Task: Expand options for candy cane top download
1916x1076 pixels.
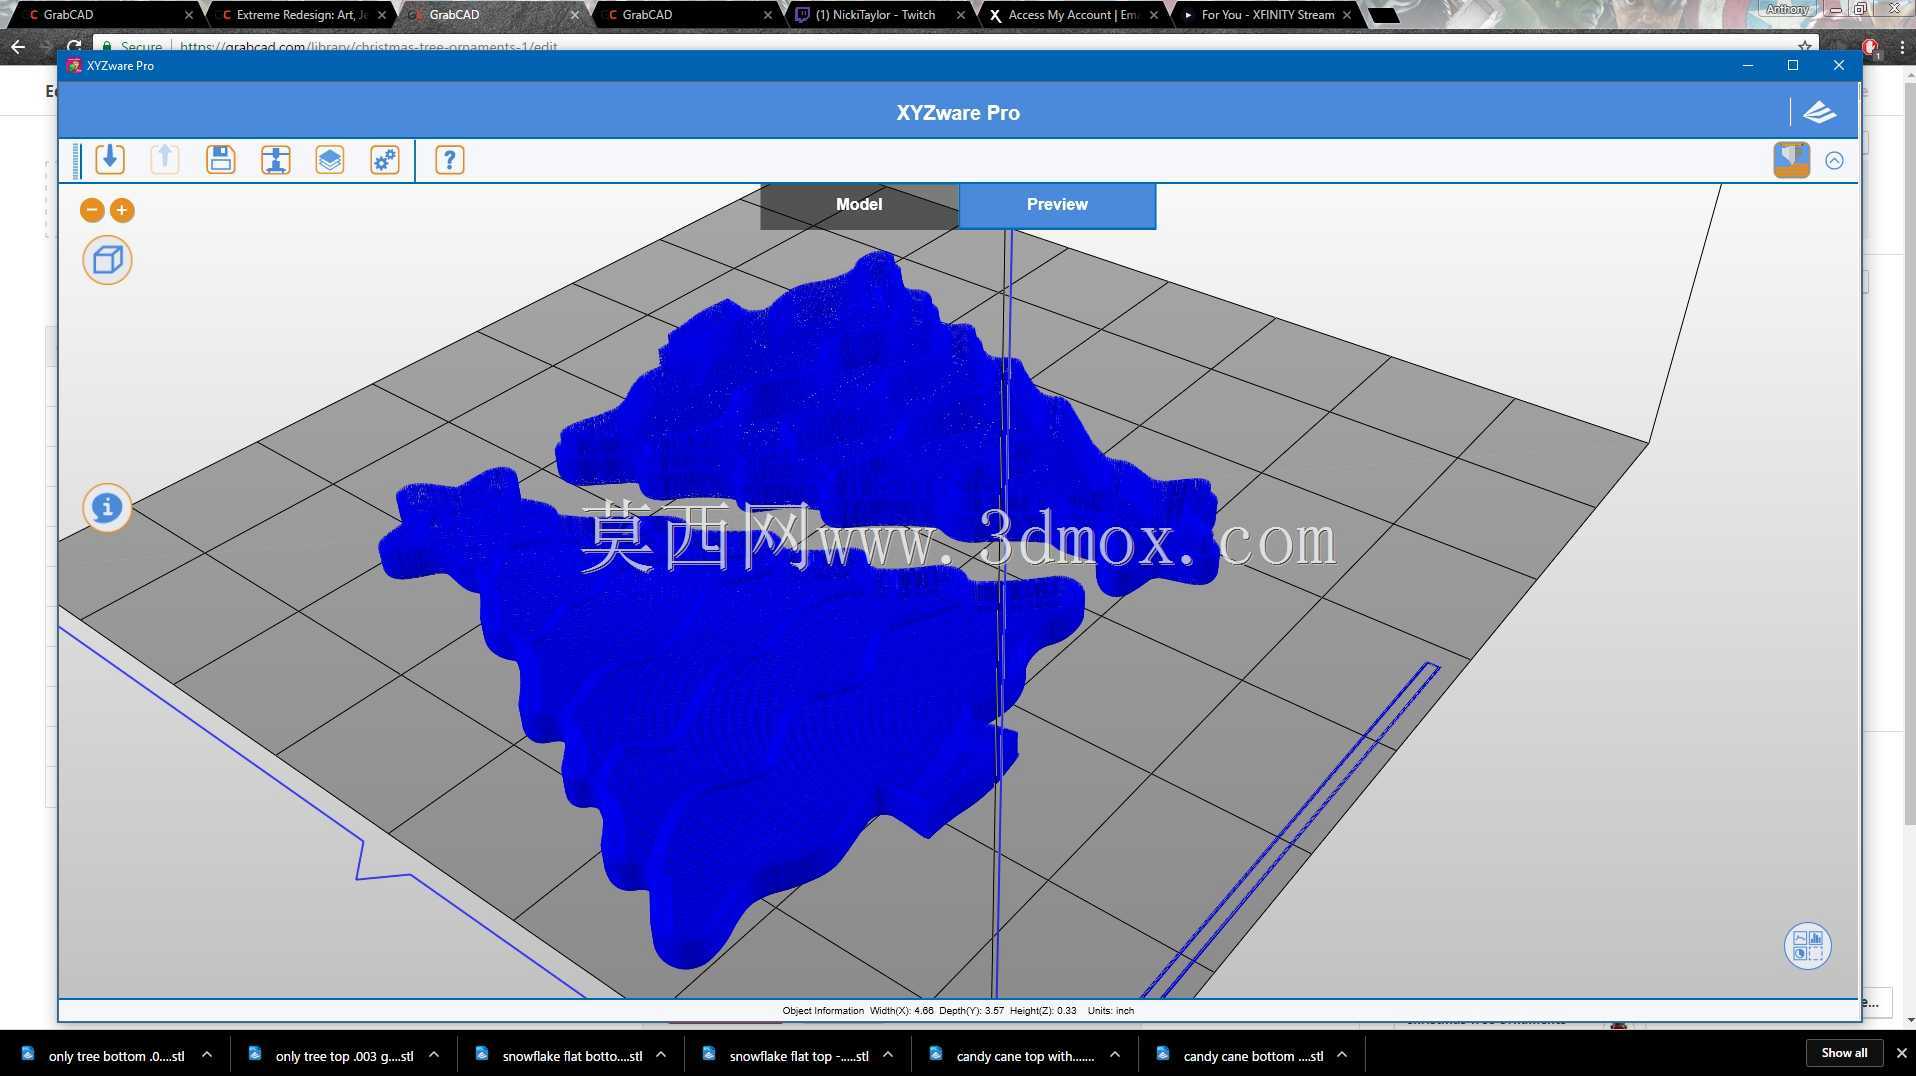Action: 1115,1055
